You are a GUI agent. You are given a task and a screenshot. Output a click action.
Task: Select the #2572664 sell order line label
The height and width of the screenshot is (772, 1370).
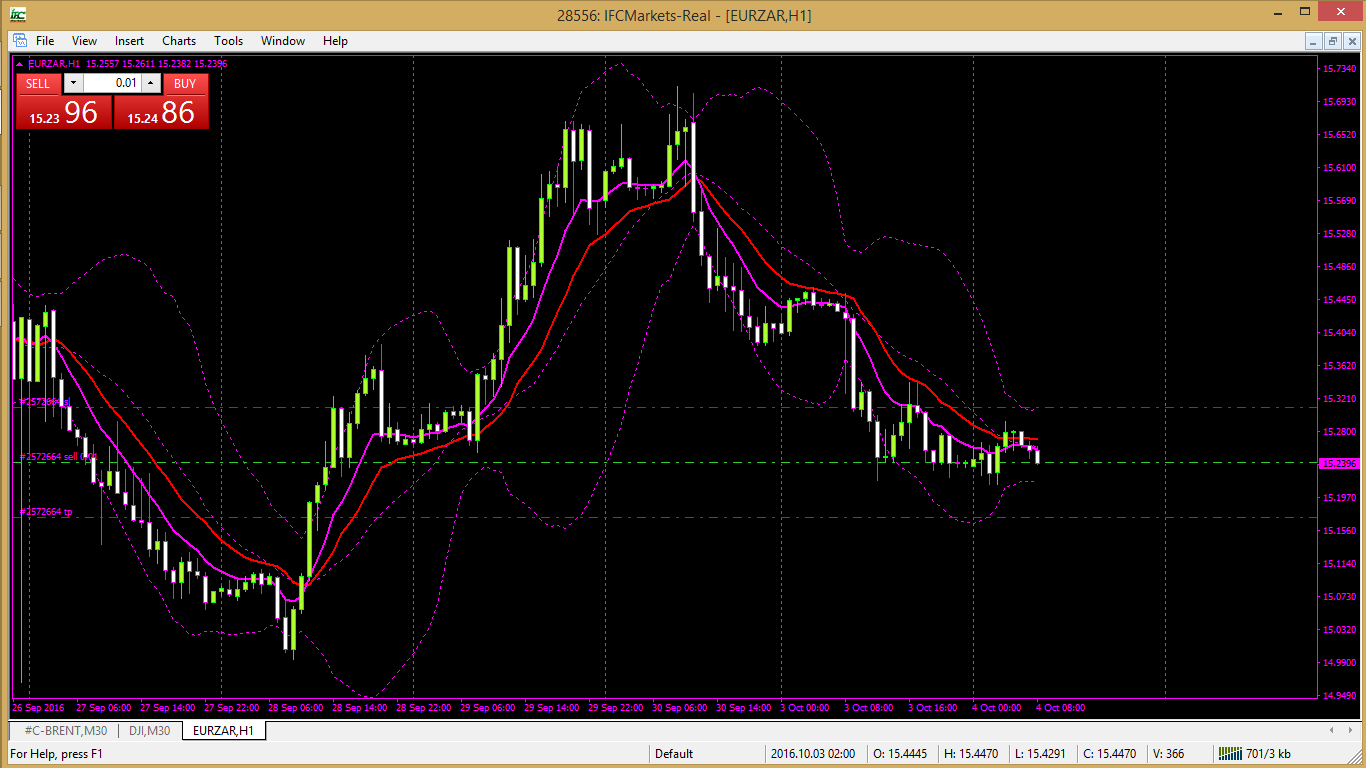click(x=58, y=456)
